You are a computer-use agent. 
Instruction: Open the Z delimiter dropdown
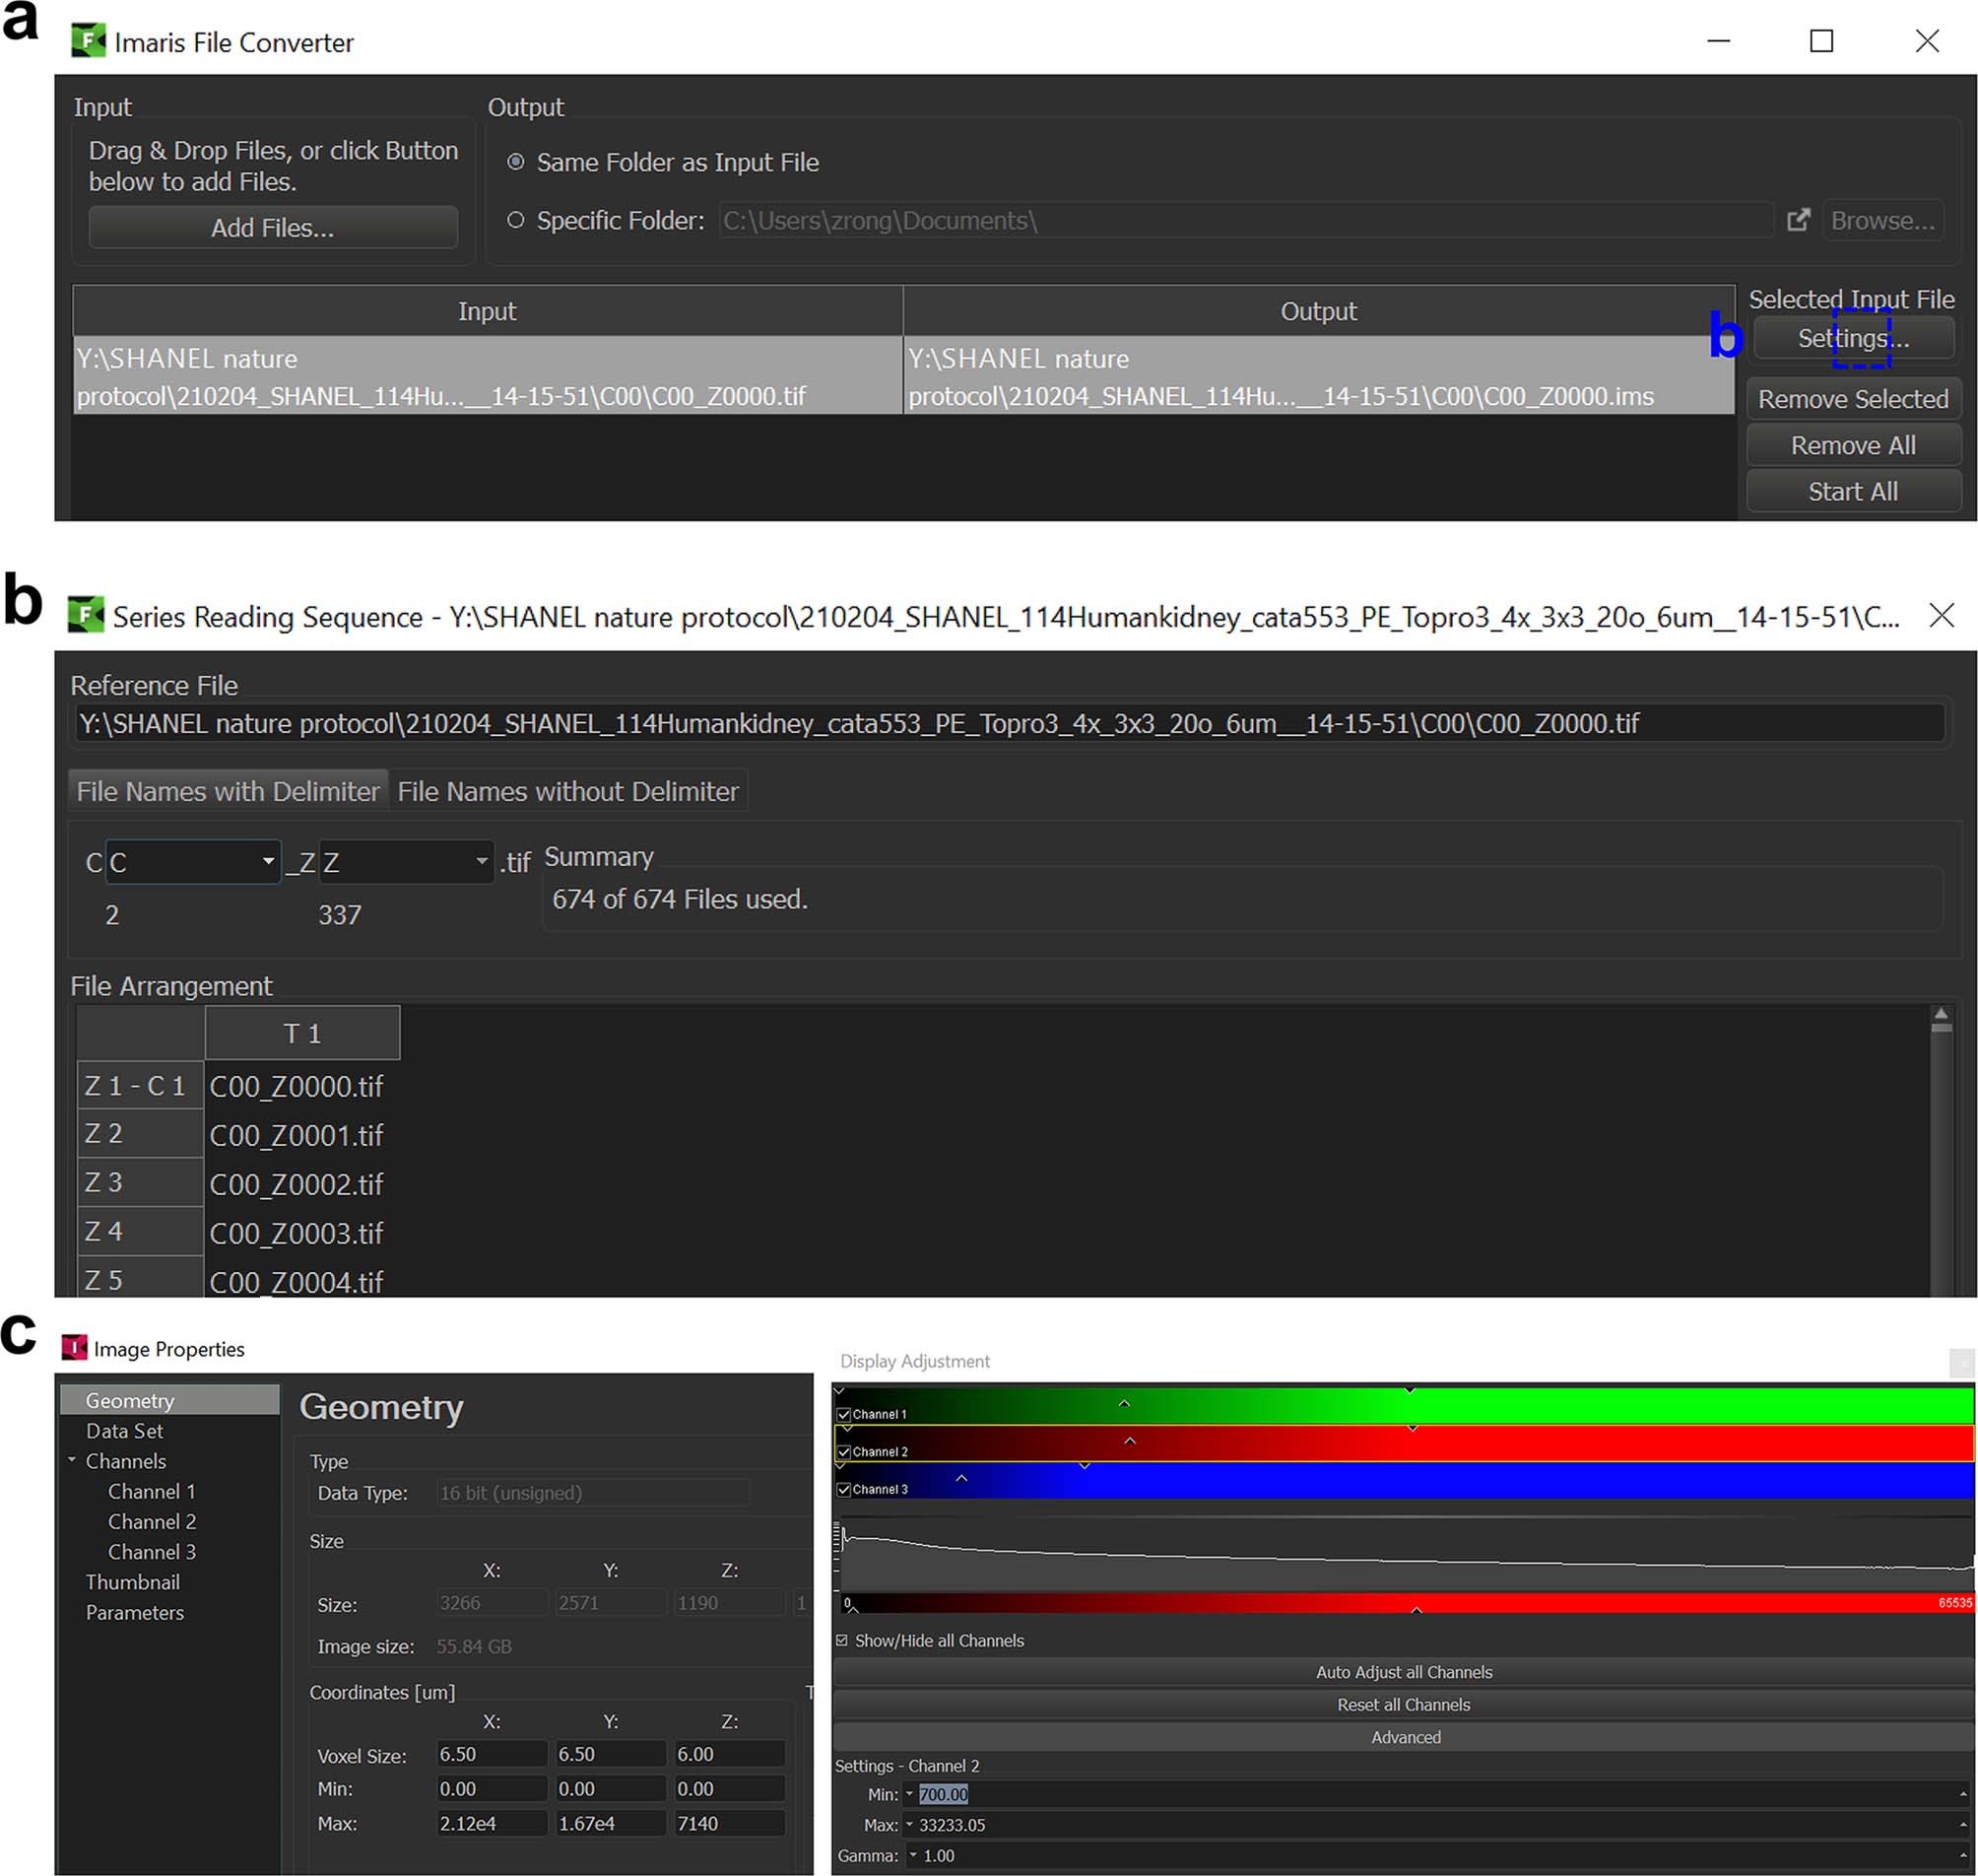coord(481,861)
